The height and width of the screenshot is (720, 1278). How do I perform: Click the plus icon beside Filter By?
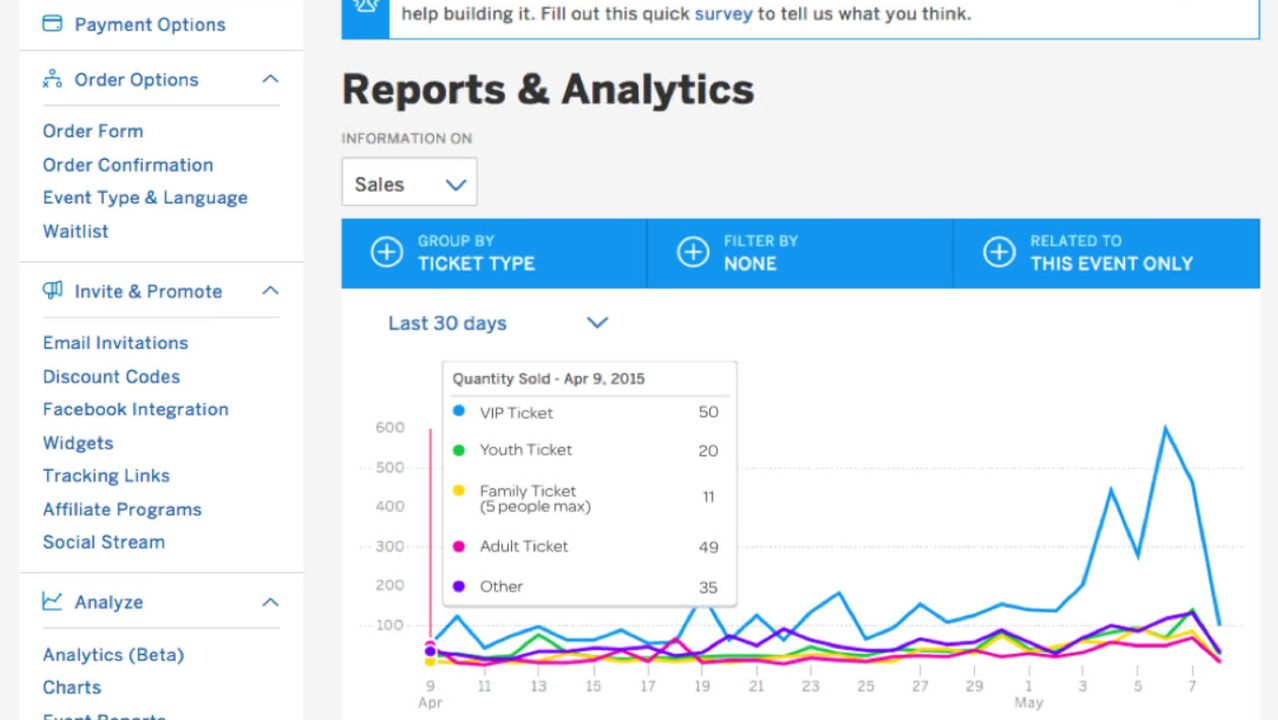693,253
